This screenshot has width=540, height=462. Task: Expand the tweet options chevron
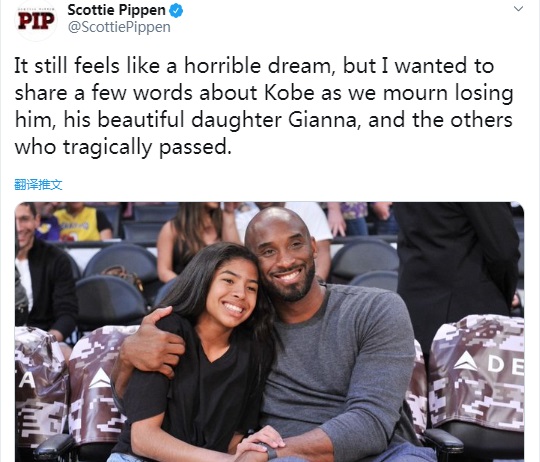coord(518,9)
